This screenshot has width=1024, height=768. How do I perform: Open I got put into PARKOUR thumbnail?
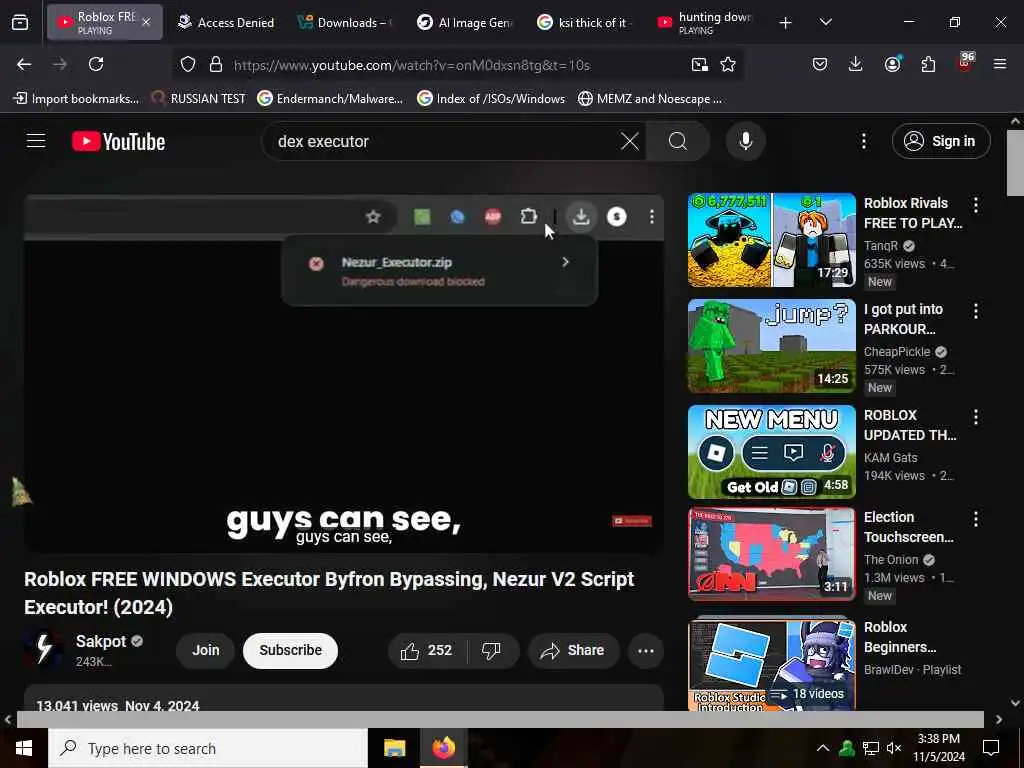(771, 345)
